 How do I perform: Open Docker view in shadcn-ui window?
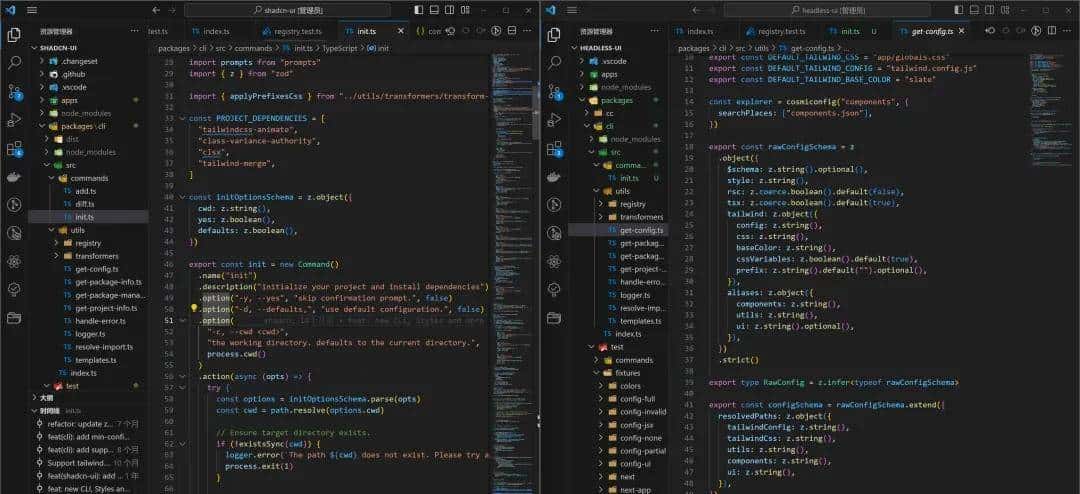14,176
